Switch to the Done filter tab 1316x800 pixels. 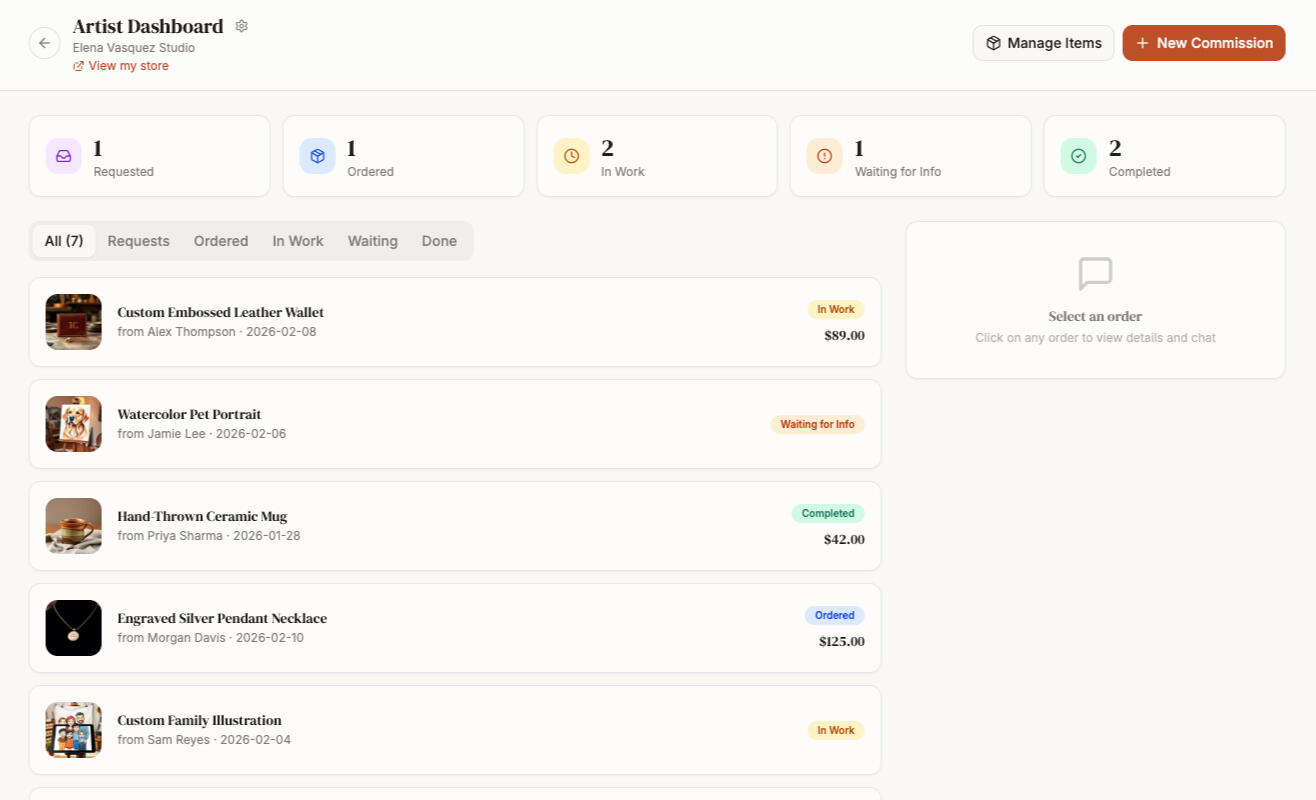coord(439,240)
